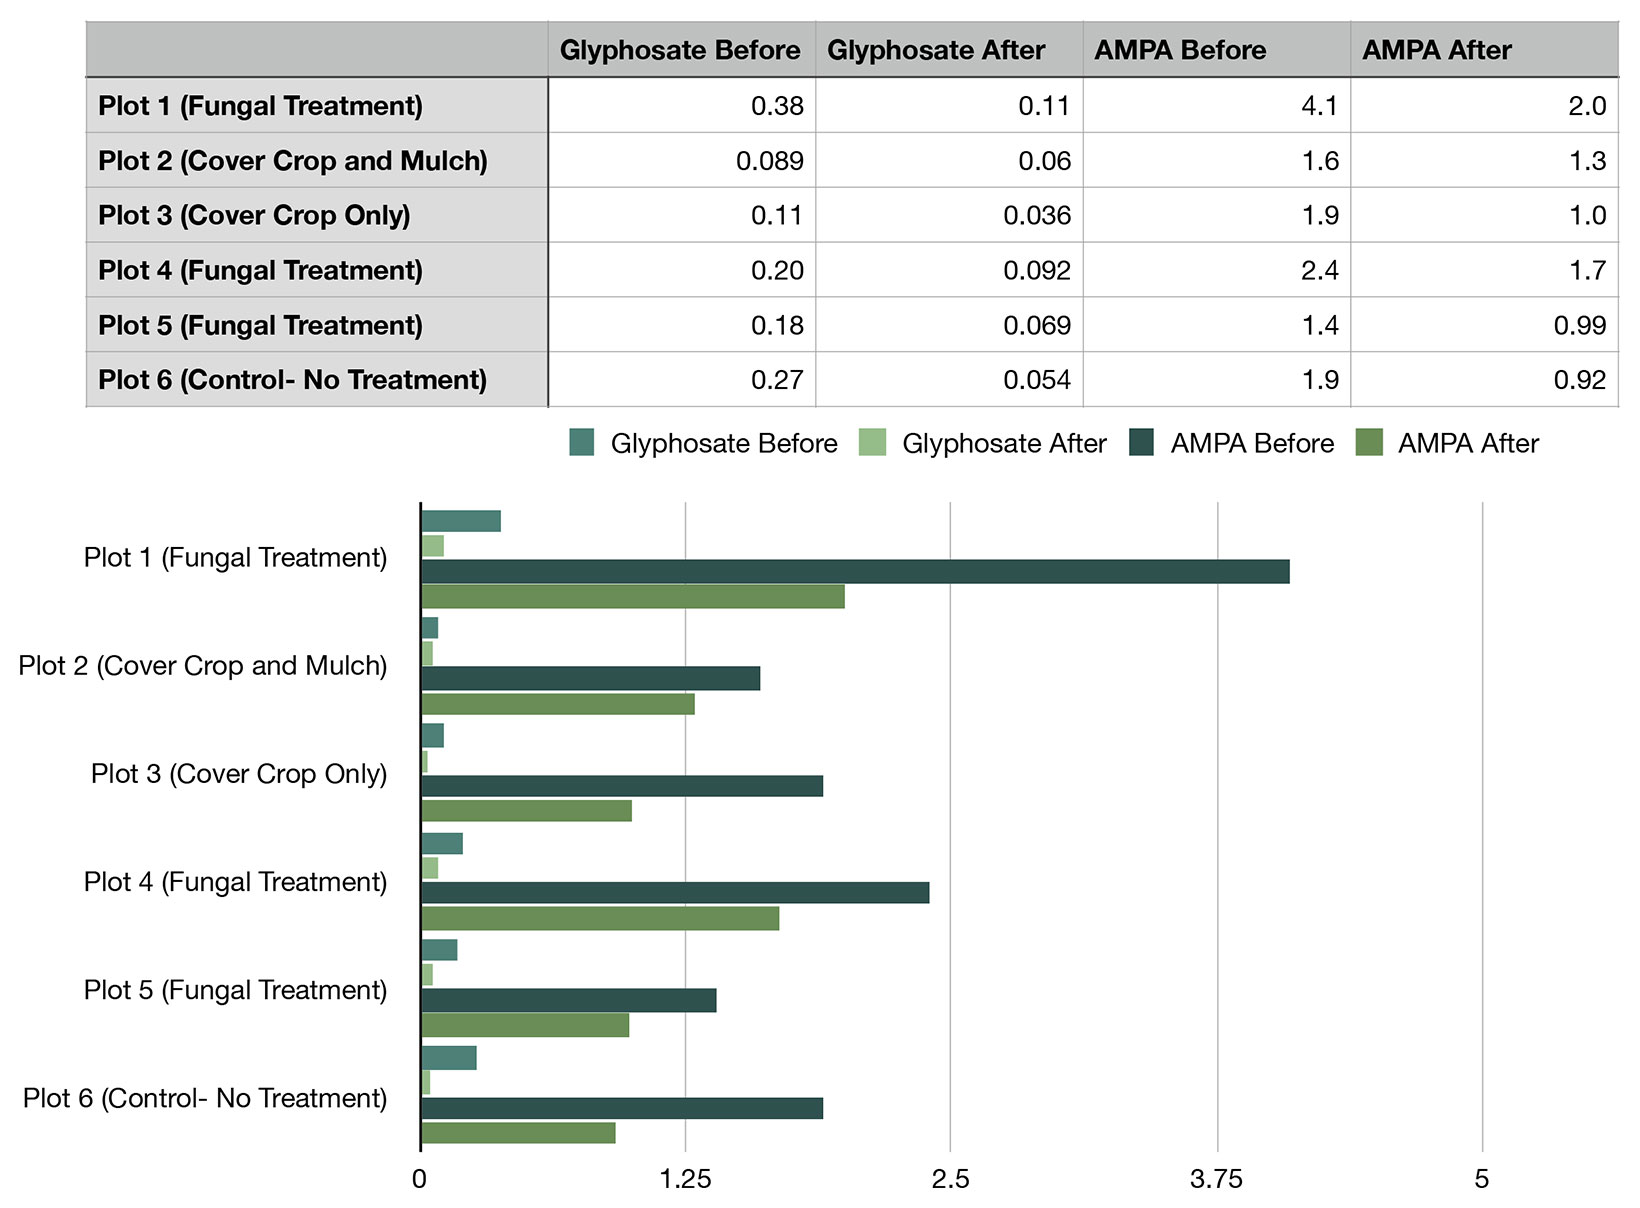Click the Plot 5 (Fungal Treatment) chart axis label

coord(235,990)
